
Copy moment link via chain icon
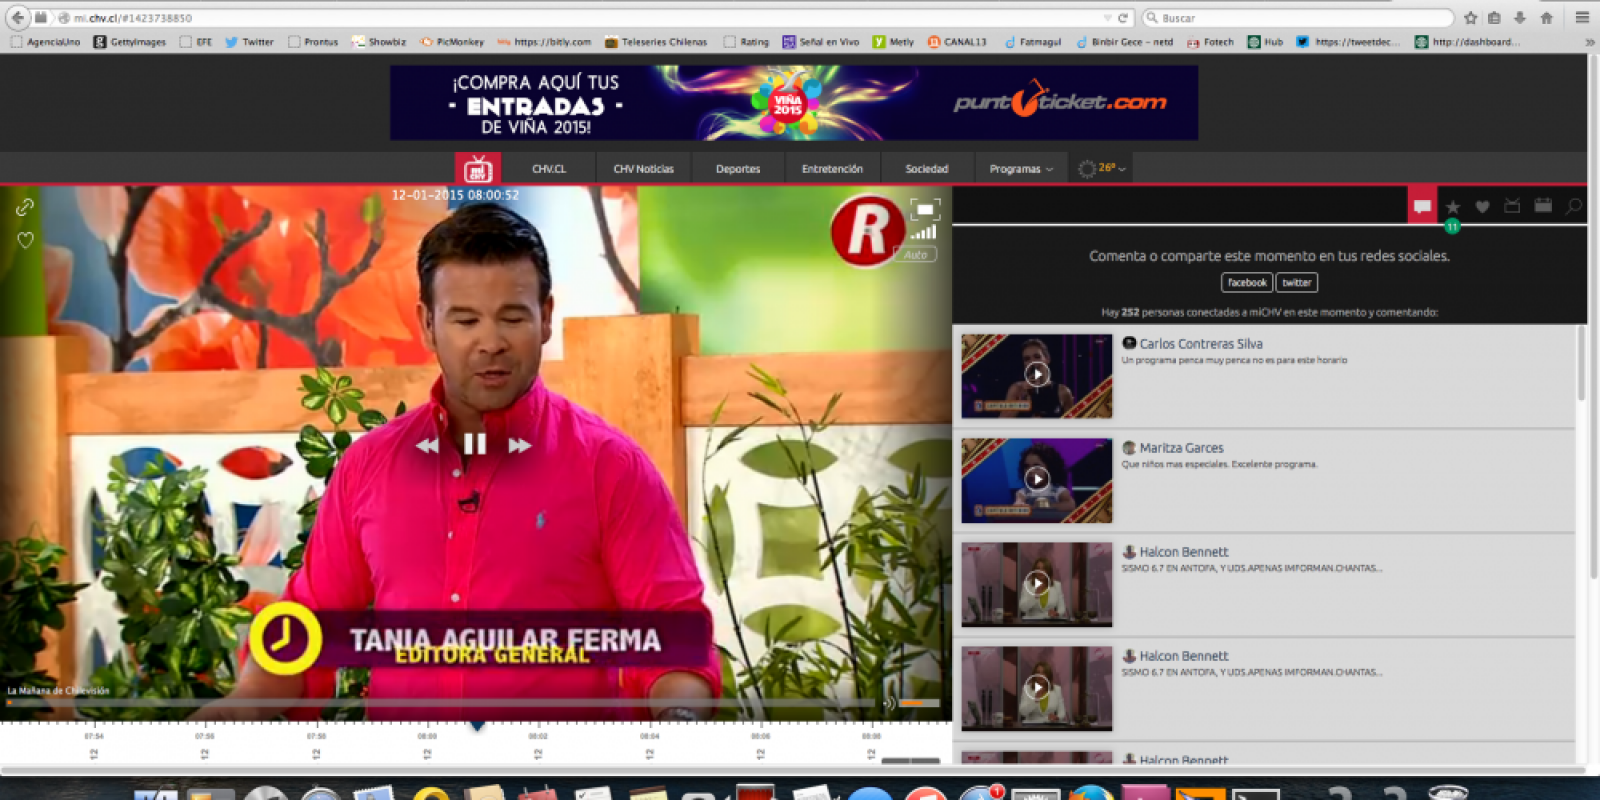click(x=25, y=207)
